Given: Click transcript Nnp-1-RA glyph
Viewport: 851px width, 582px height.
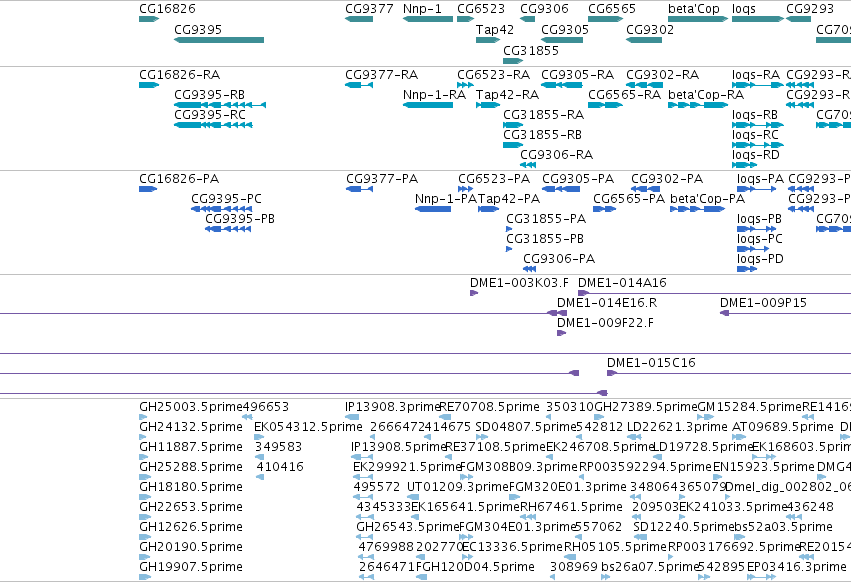Looking at the screenshot, I should click(x=428, y=105).
